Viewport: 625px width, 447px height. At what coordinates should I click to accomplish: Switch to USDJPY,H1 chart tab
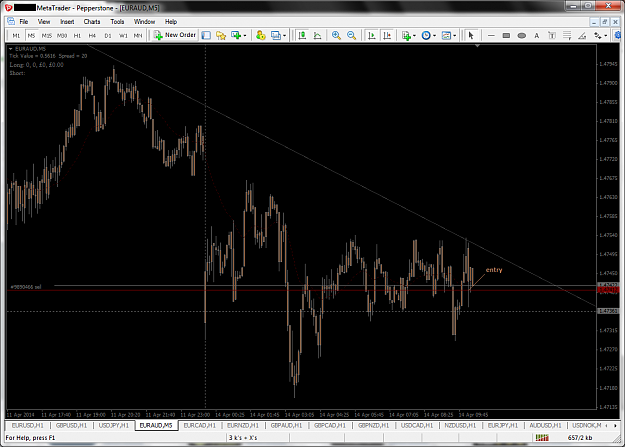[114, 425]
